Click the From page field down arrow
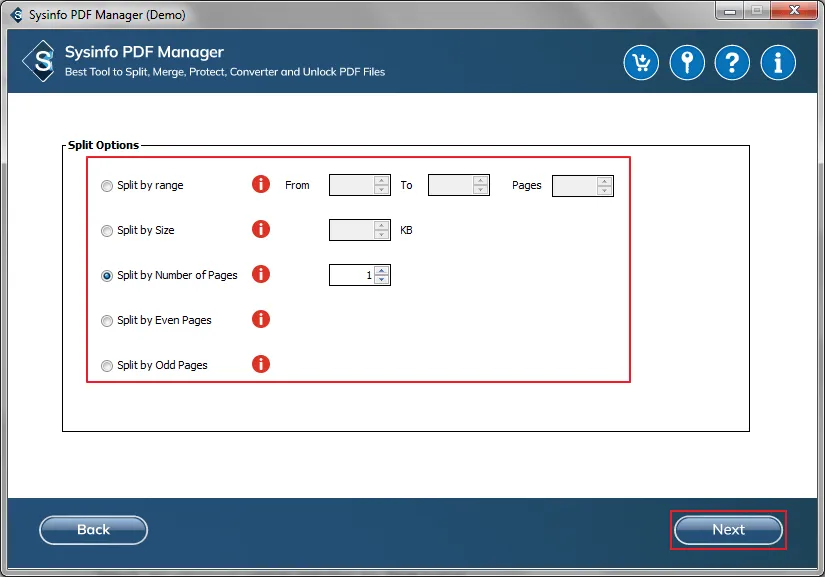This screenshot has height=577, width=825. point(381,189)
